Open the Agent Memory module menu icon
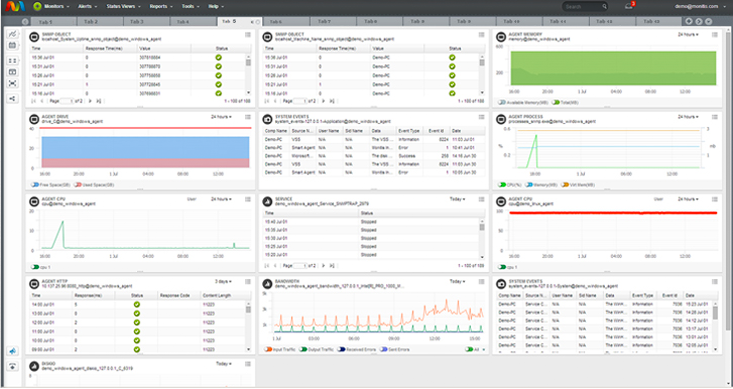The image size is (733, 389). point(714,35)
